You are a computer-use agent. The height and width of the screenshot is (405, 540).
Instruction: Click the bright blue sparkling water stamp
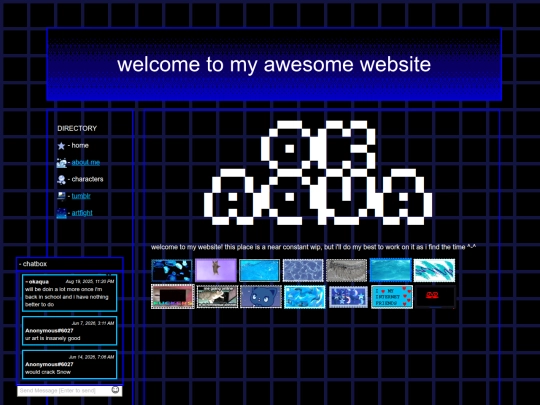coord(259,270)
